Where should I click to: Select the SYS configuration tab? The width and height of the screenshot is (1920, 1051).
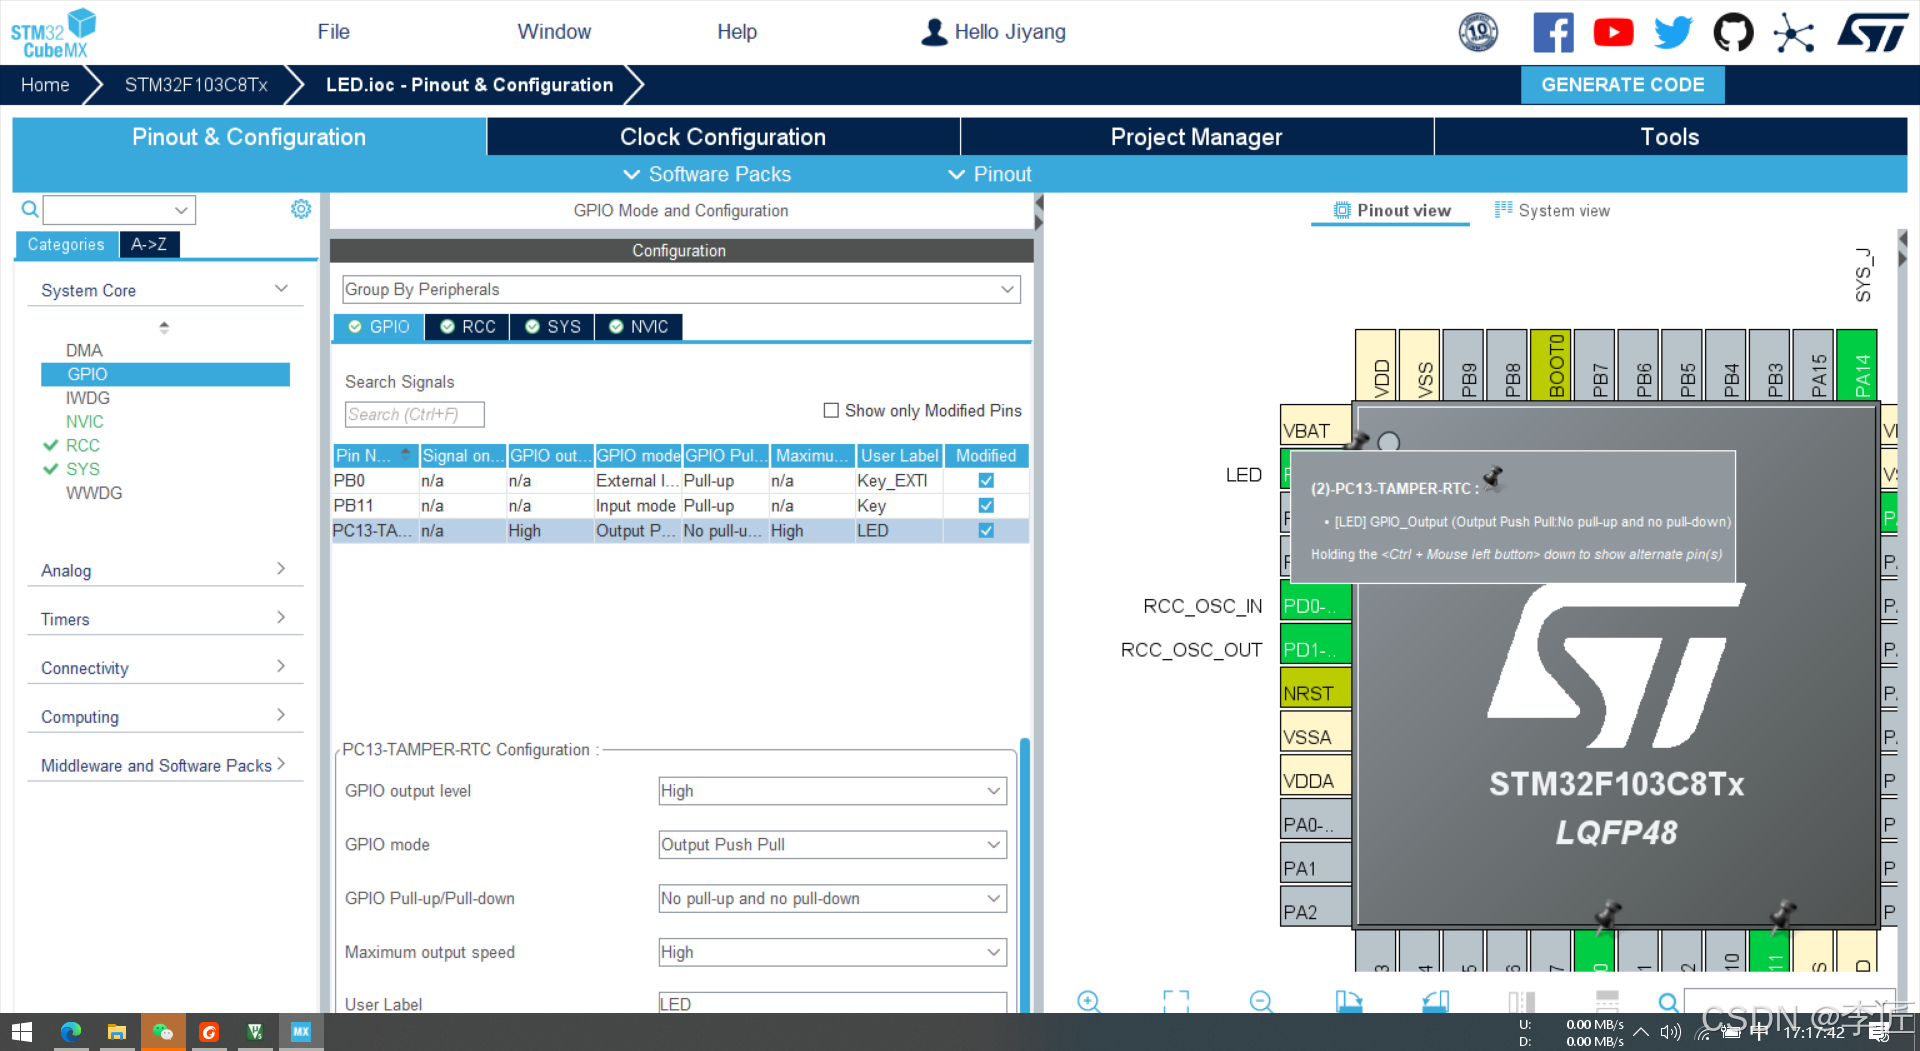tap(552, 327)
